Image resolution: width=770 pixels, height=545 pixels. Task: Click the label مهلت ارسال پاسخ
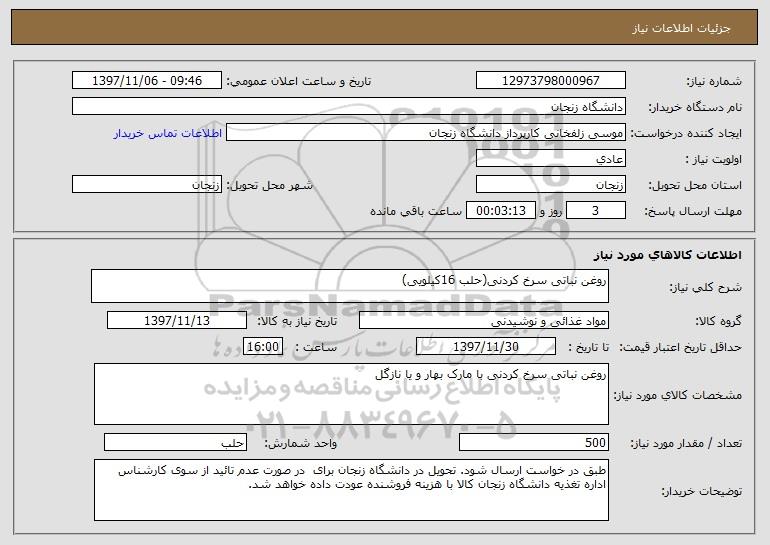[x=693, y=211]
